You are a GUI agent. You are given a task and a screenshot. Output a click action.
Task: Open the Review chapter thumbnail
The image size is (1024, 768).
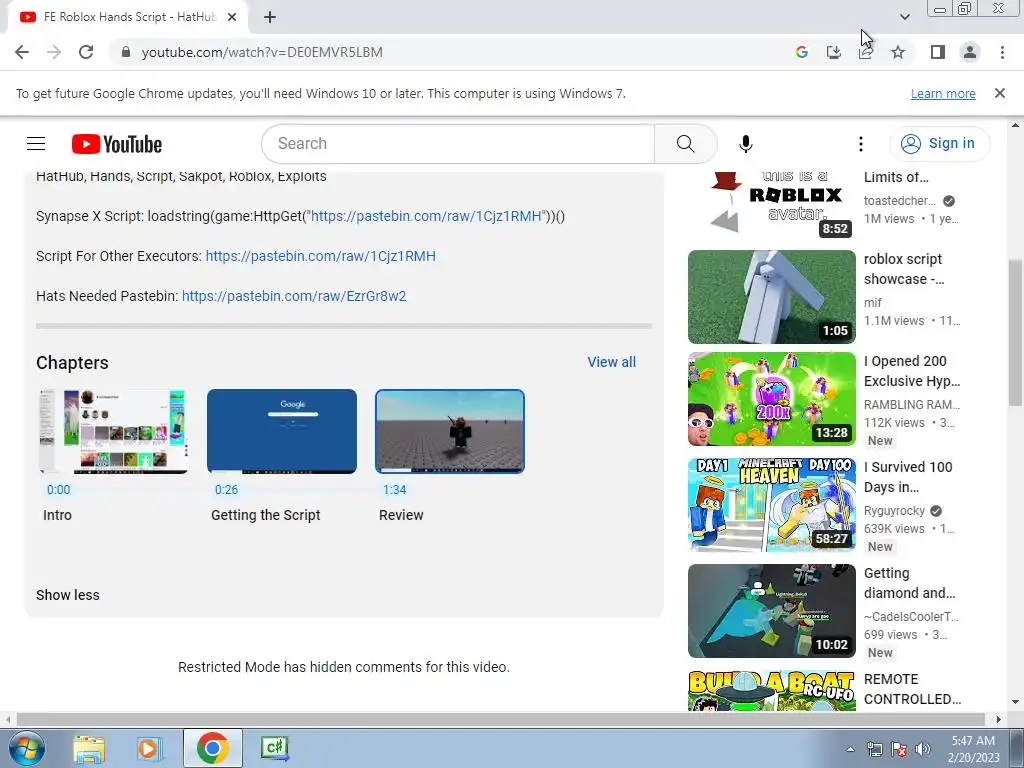pyautogui.click(x=450, y=431)
